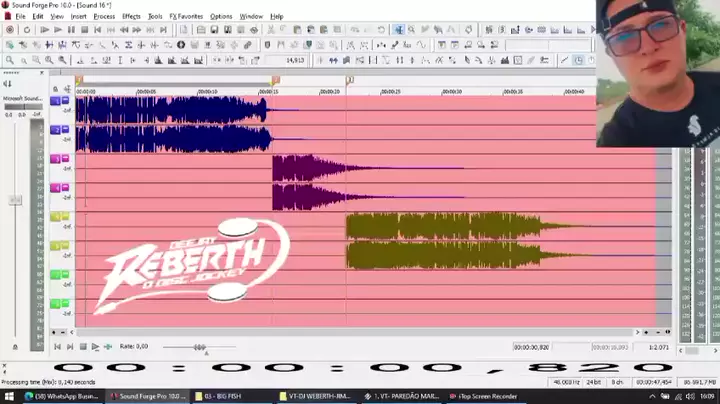The width and height of the screenshot is (720, 404).
Task: Open the VT-DJ WEBERTH taskbar folder
Action: (315, 396)
